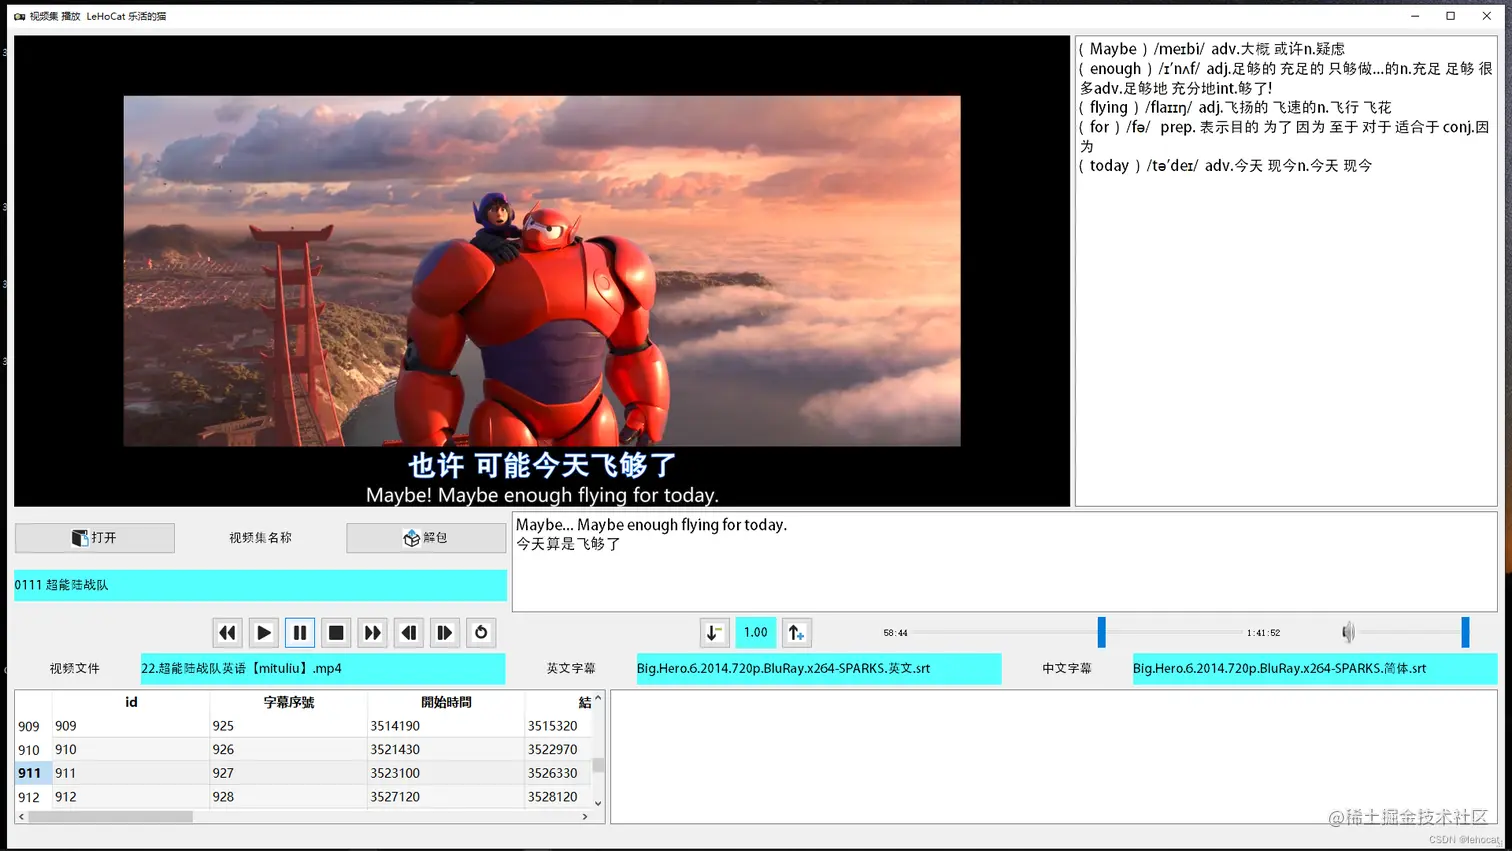Viewport: 1512px width, 851px height.
Task: Click the 1.00 speed value field
Action: click(x=756, y=633)
